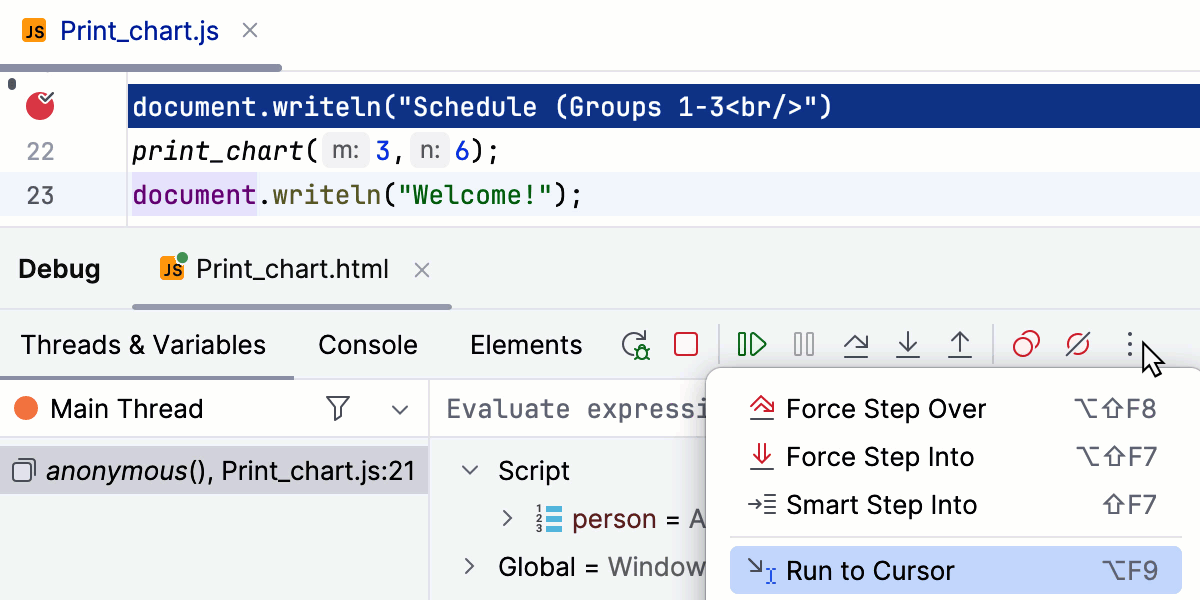Viewport: 1200px width, 600px height.
Task: Expand the person array variable
Action: [x=509, y=518]
